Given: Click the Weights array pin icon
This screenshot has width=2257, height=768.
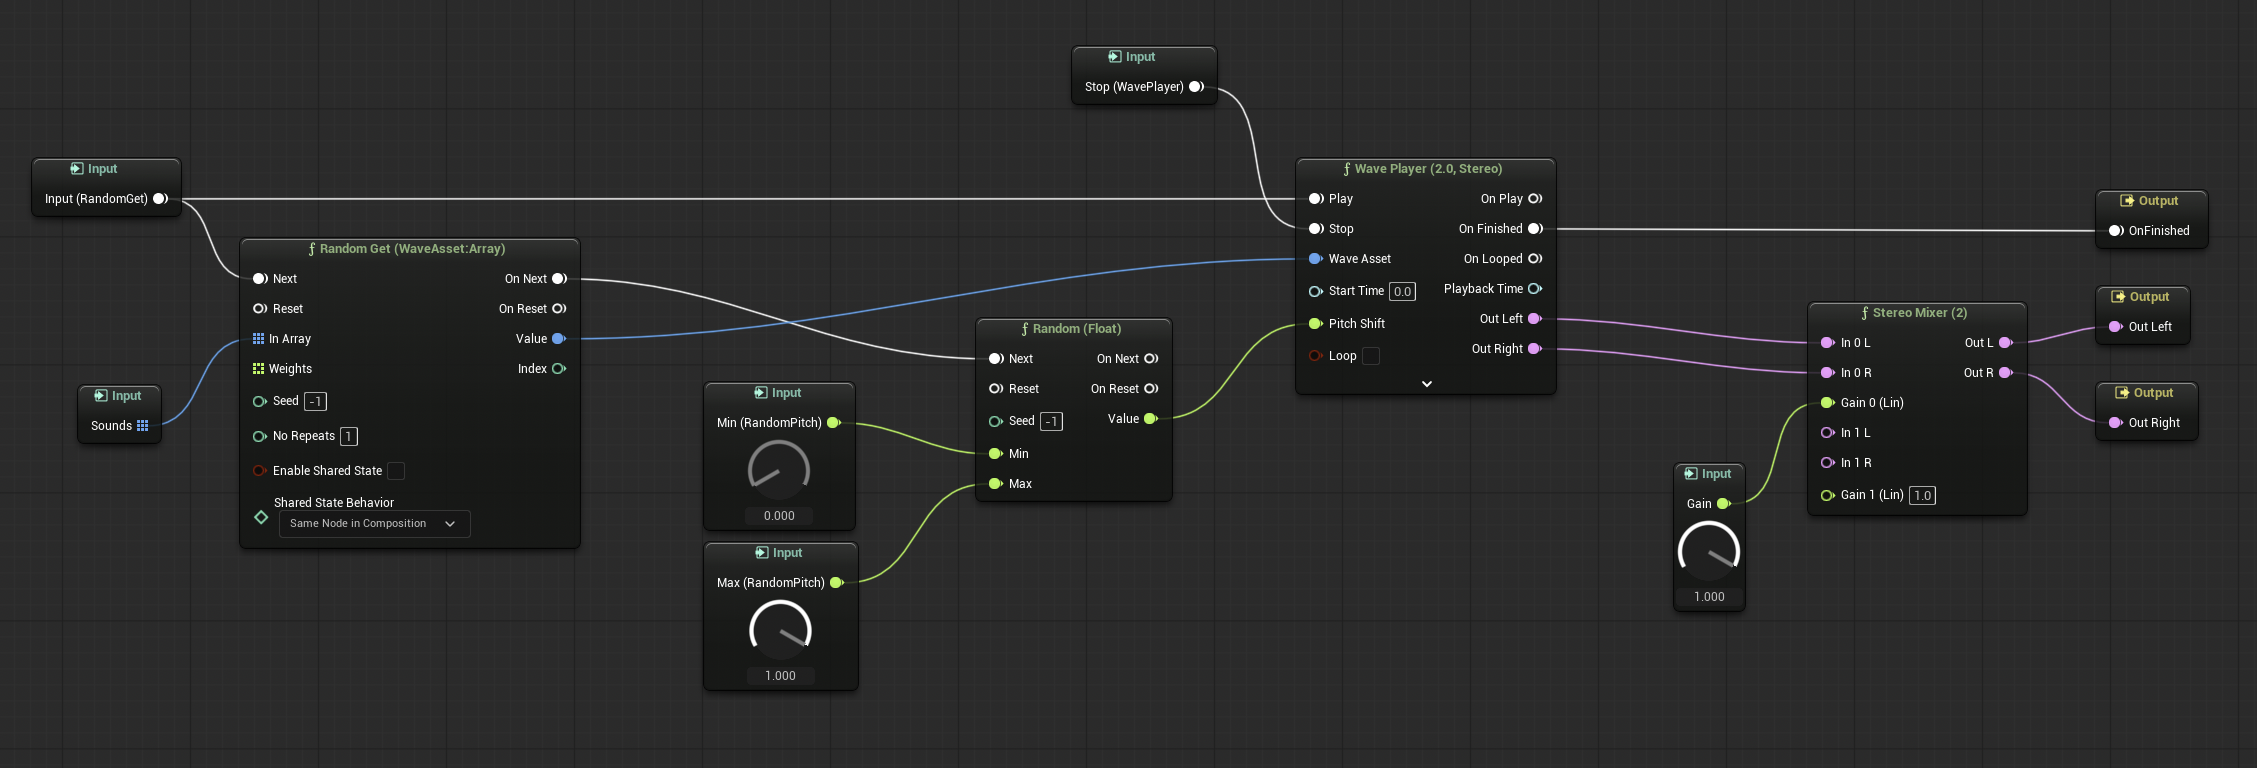Looking at the screenshot, I should tap(259, 369).
